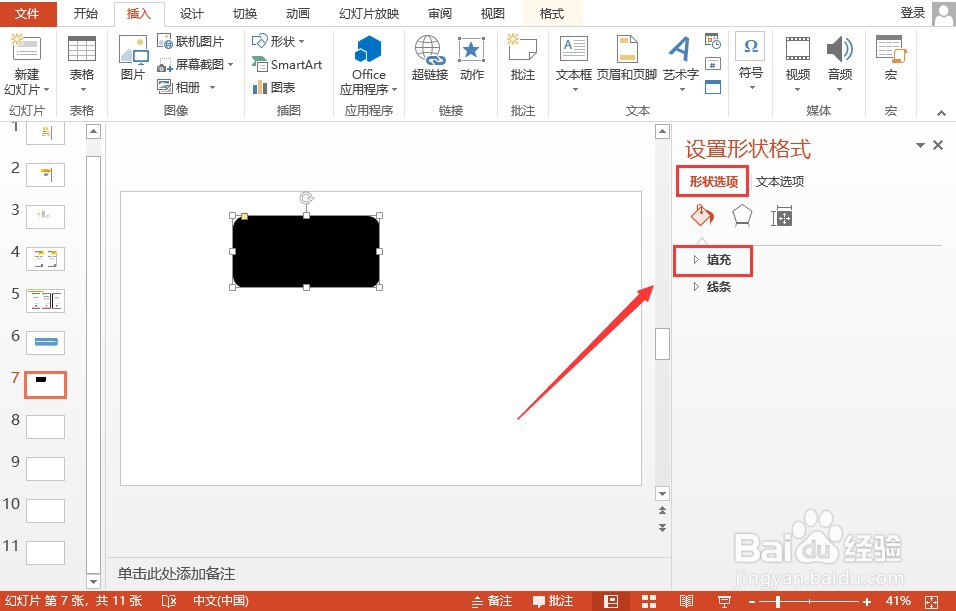Image resolution: width=956 pixels, height=611 pixels.
Task: Switch to Slide Sorter view
Action: point(649,601)
